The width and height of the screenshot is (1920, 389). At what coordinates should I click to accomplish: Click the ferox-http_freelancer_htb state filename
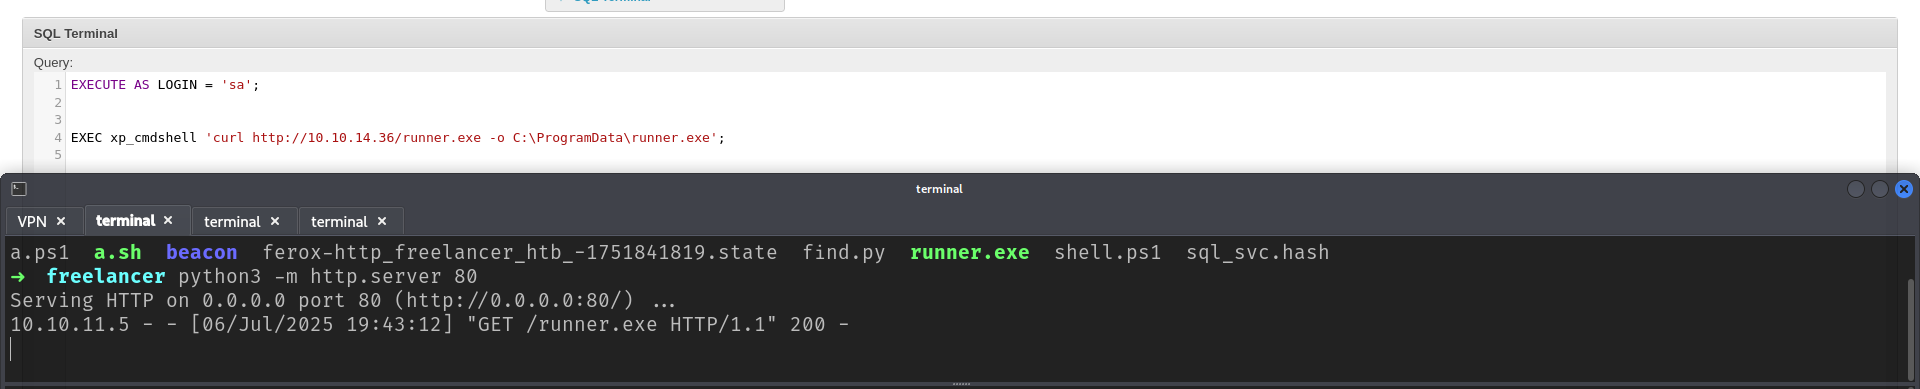(x=520, y=253)
